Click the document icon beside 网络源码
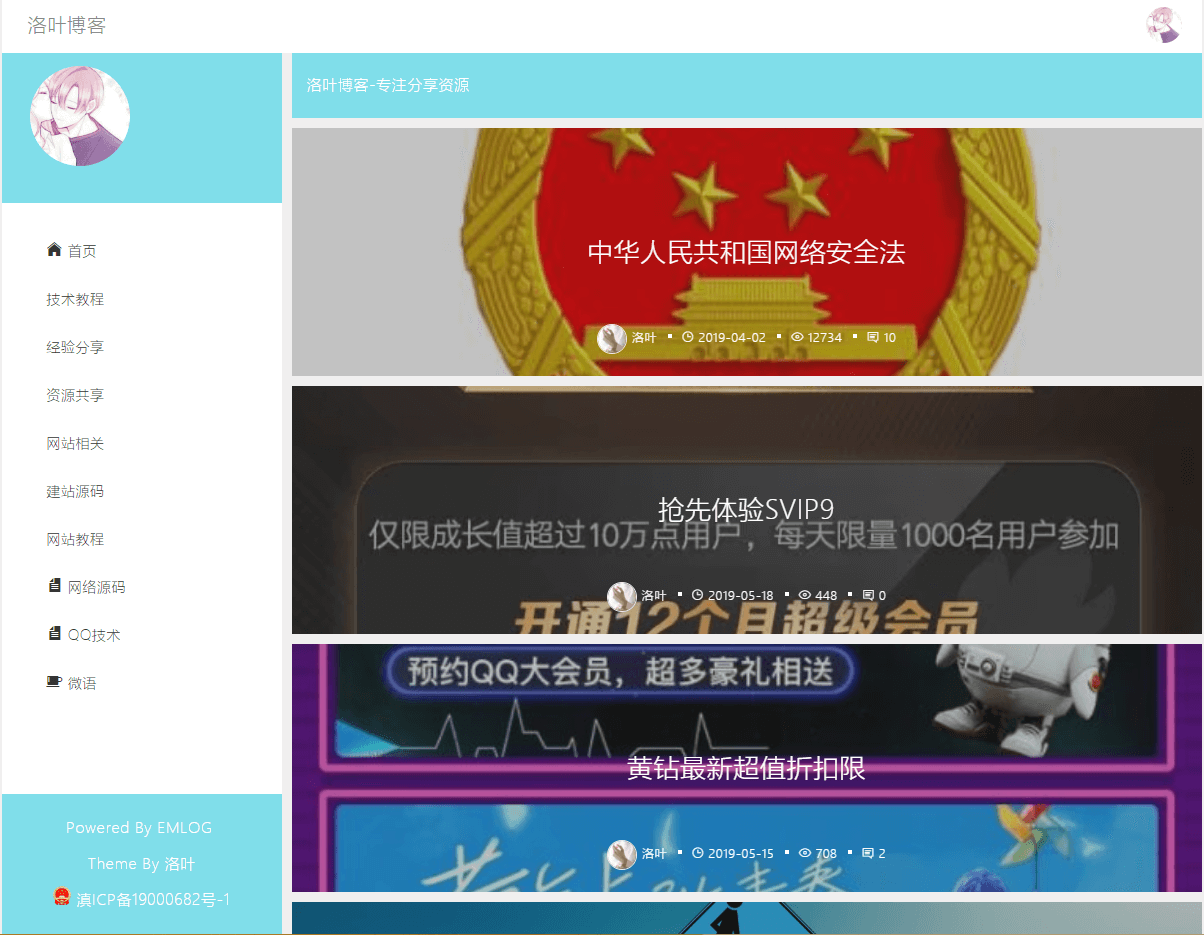Image resolution: width=1204 pixels, height=935 pixels. [54, 586]
